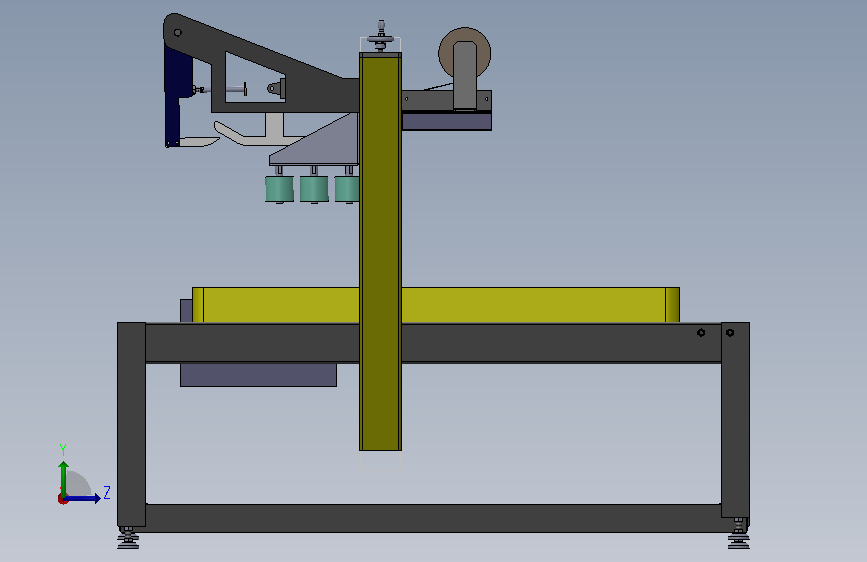Select the right leg of the dark frame
This screenshot has height=562, width=867.
tap(735, 420)
